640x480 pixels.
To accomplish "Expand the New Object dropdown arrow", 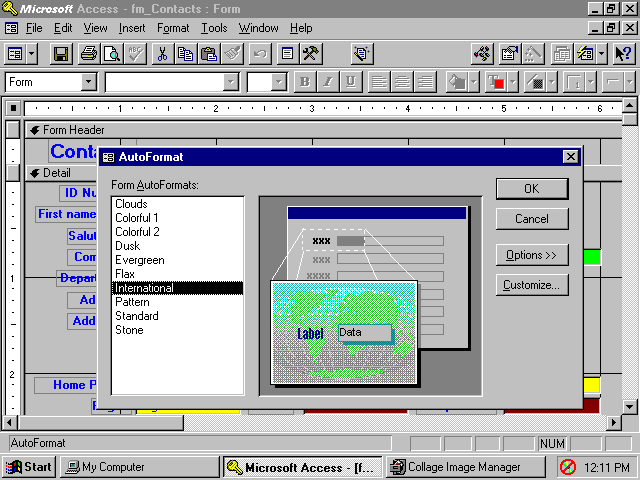I will click(x=602, y=54).
